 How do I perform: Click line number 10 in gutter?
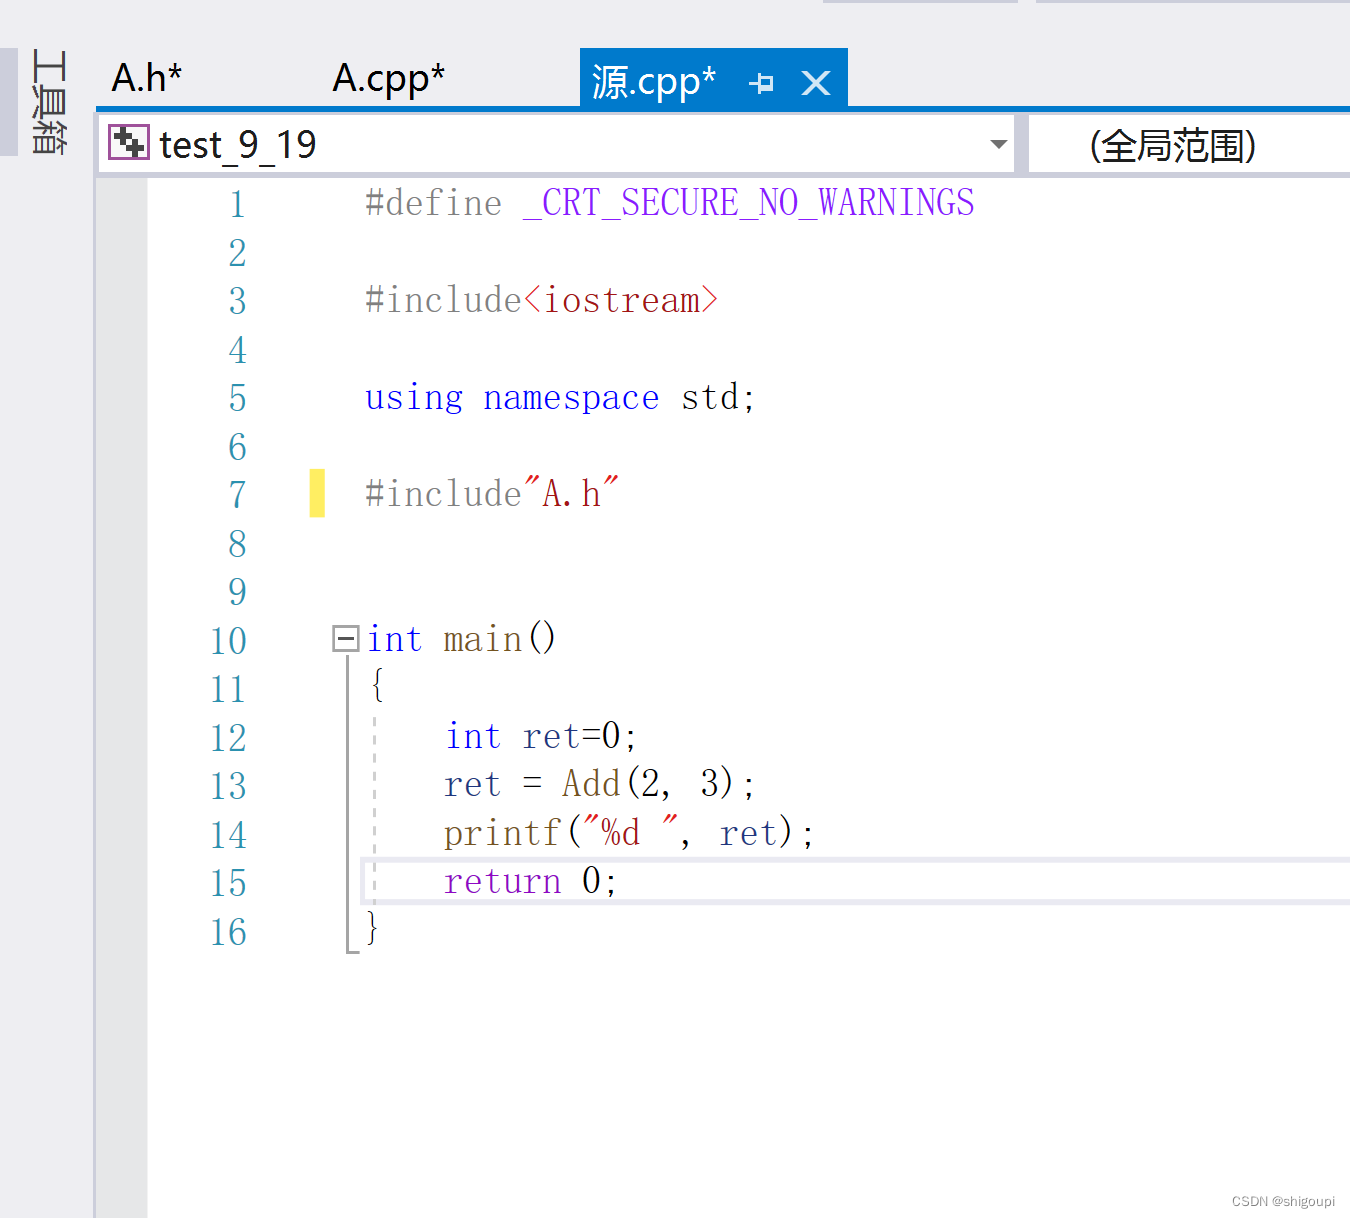[x=229, y=641]
